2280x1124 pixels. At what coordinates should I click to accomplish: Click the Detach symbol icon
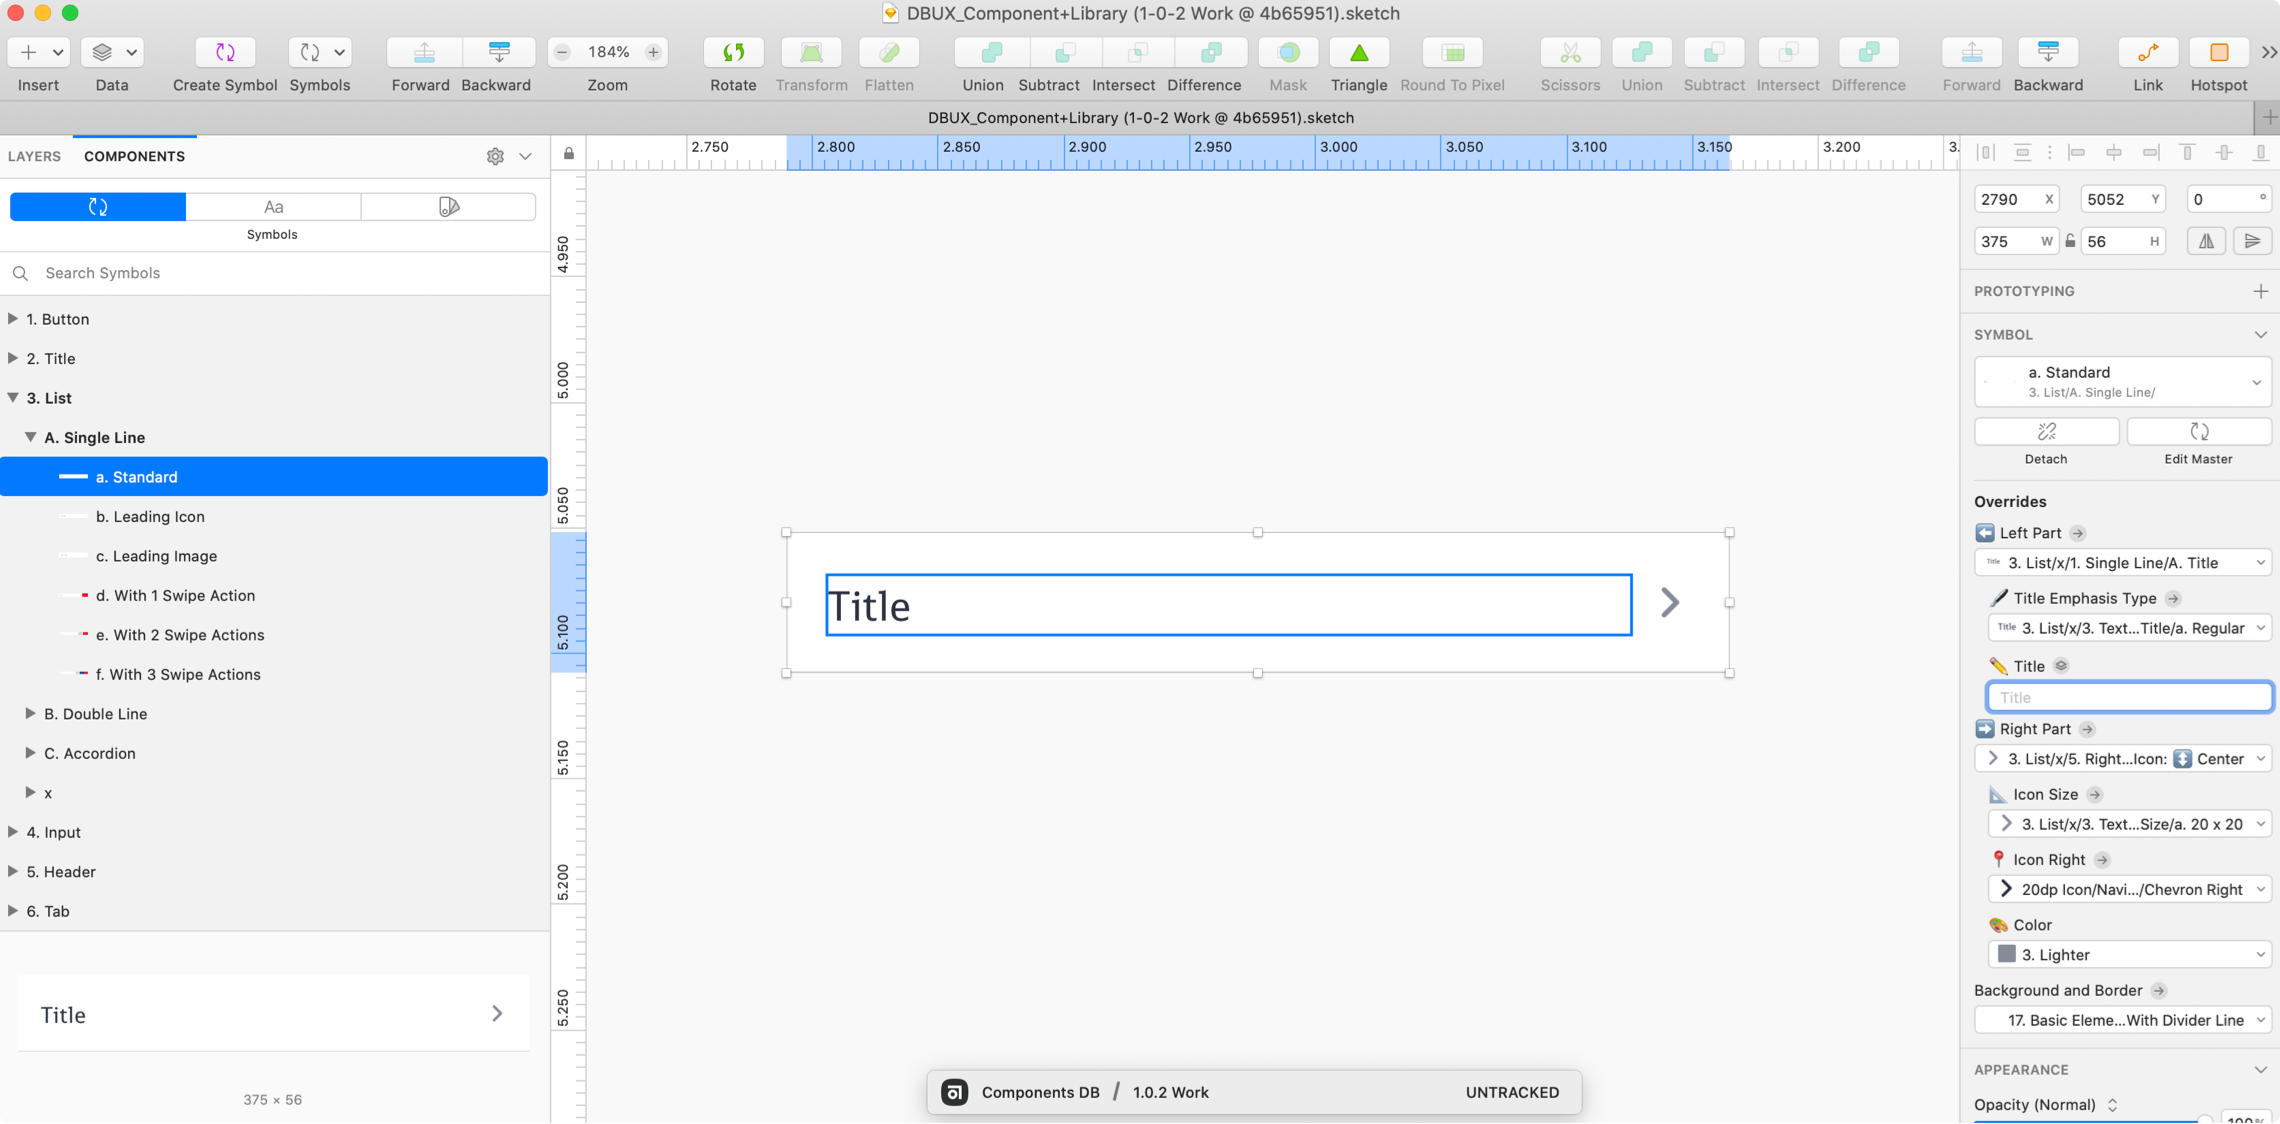coord(2046,432)
